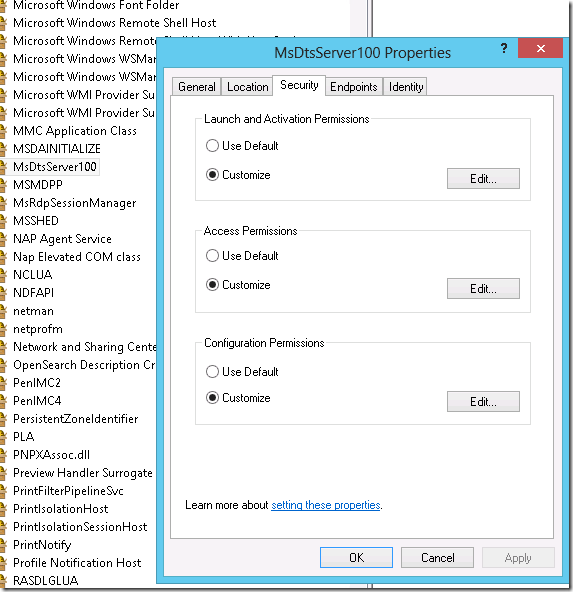Click the MSDAINITIALIZE component icon

point(3,149)
